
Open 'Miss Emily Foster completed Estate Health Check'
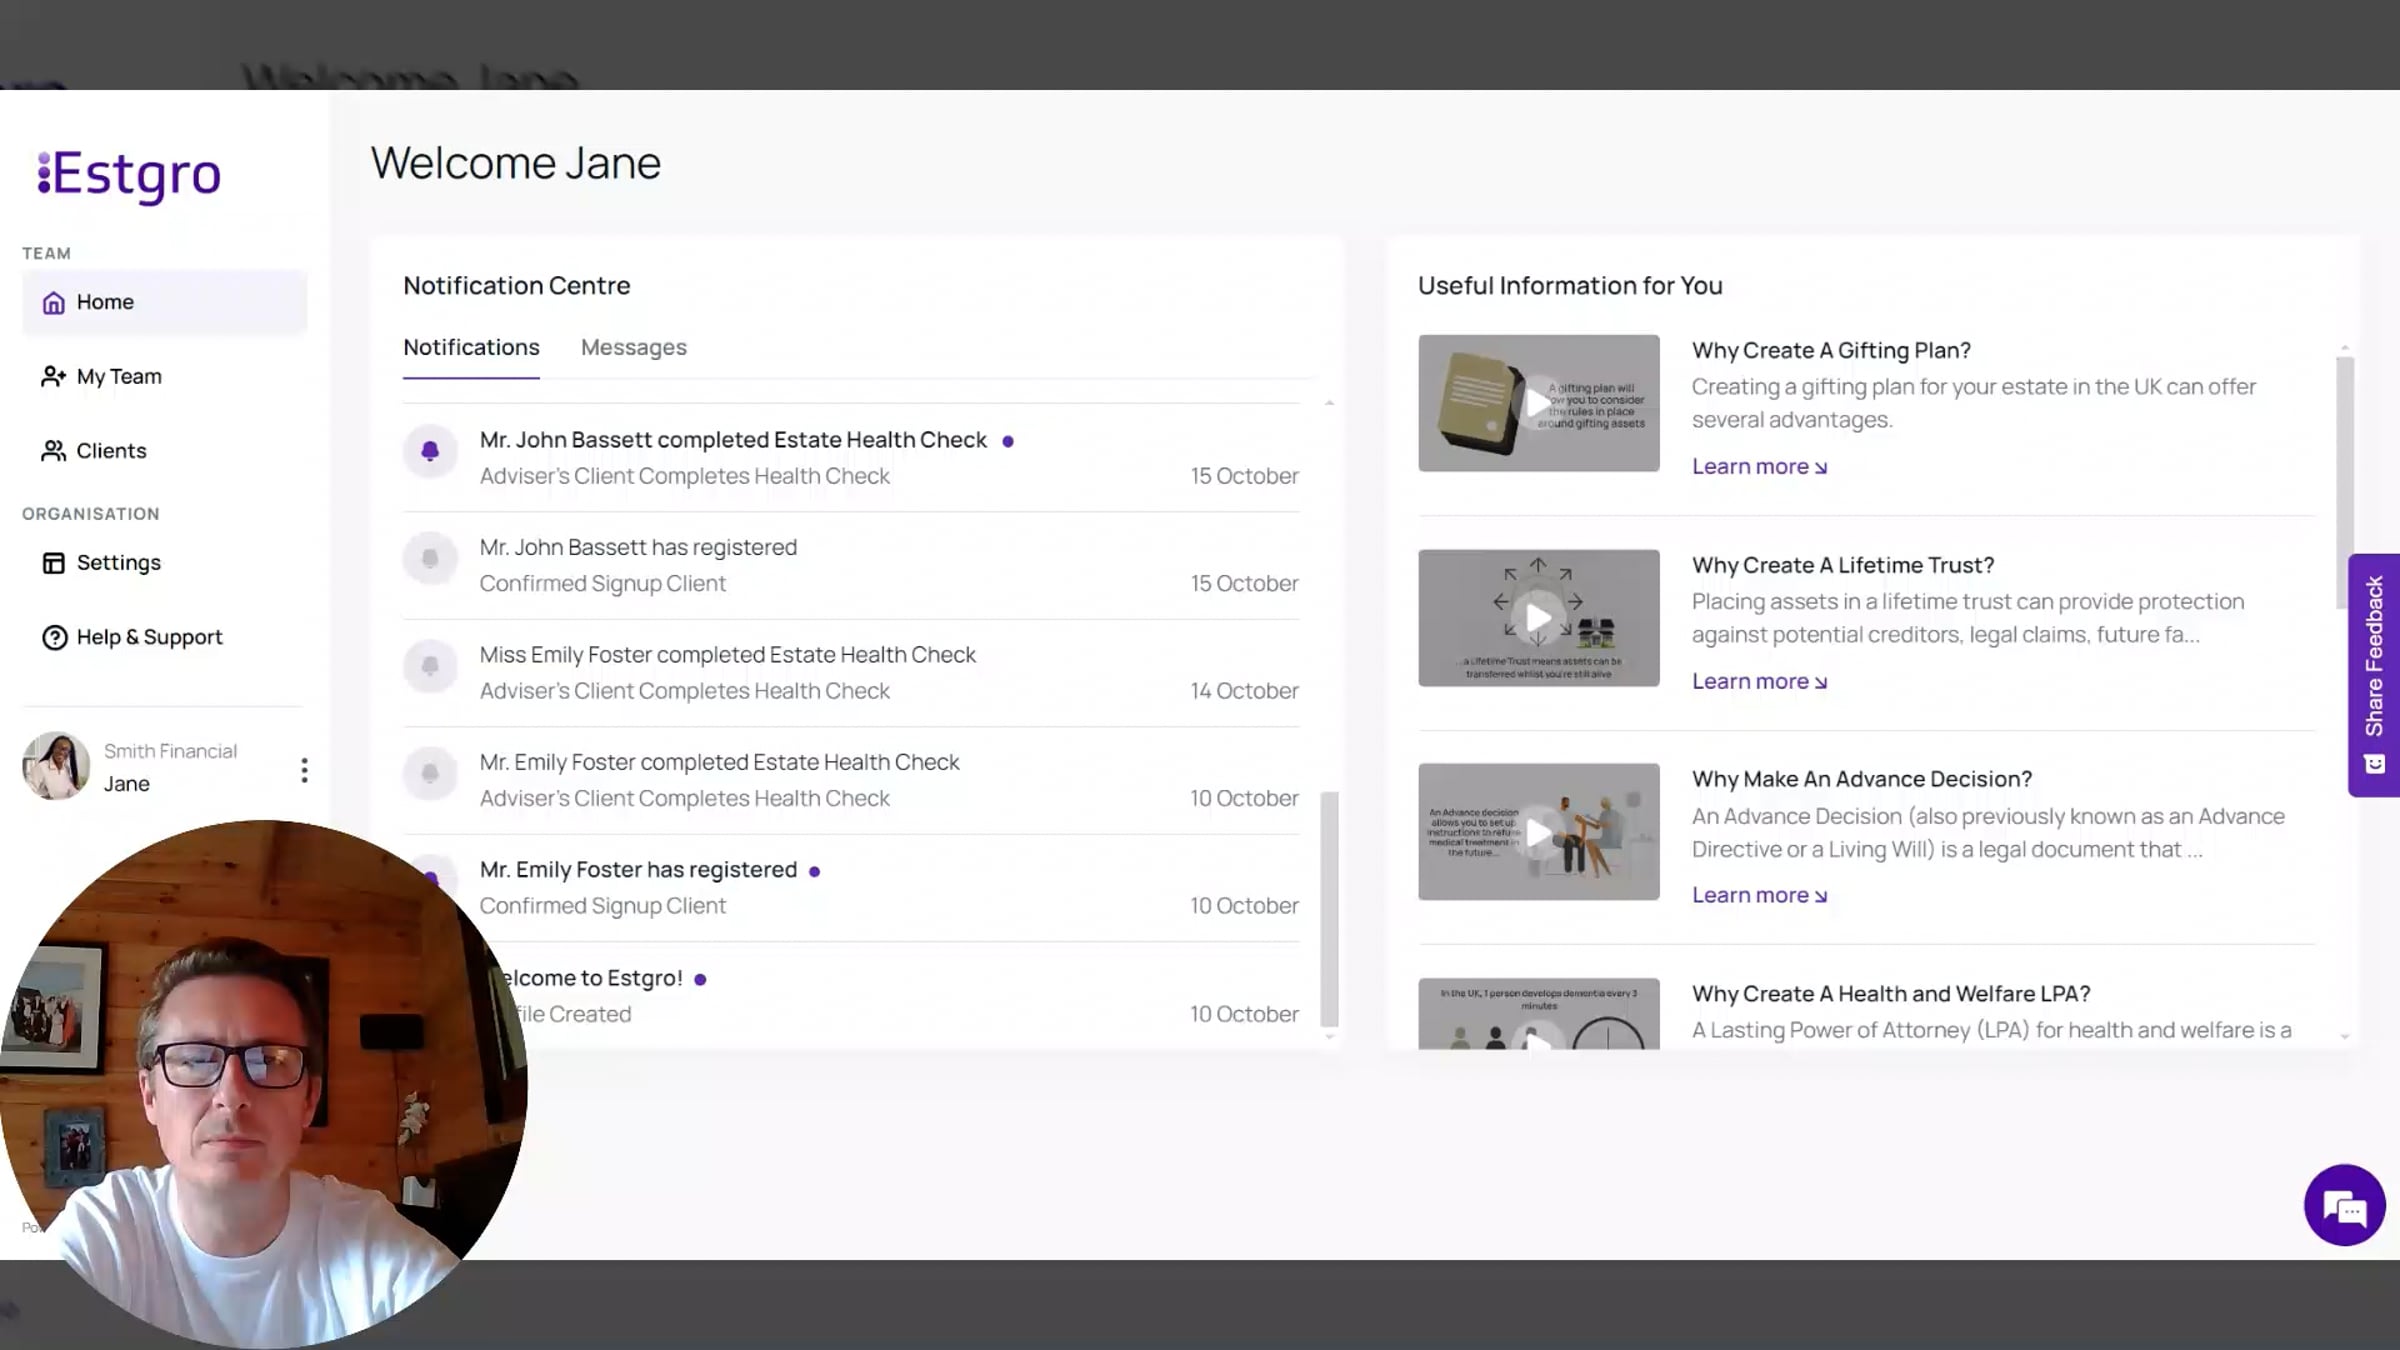851,673
